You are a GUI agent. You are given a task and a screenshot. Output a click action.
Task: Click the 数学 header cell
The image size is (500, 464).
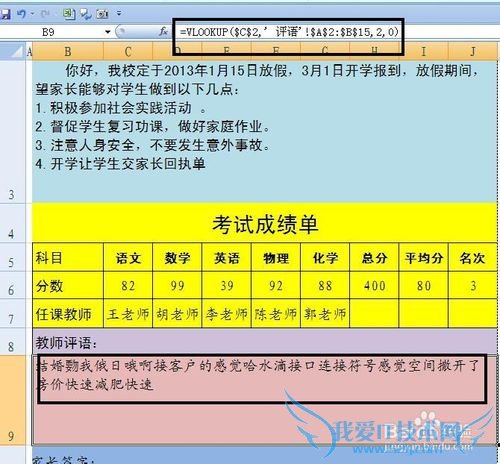177,257
